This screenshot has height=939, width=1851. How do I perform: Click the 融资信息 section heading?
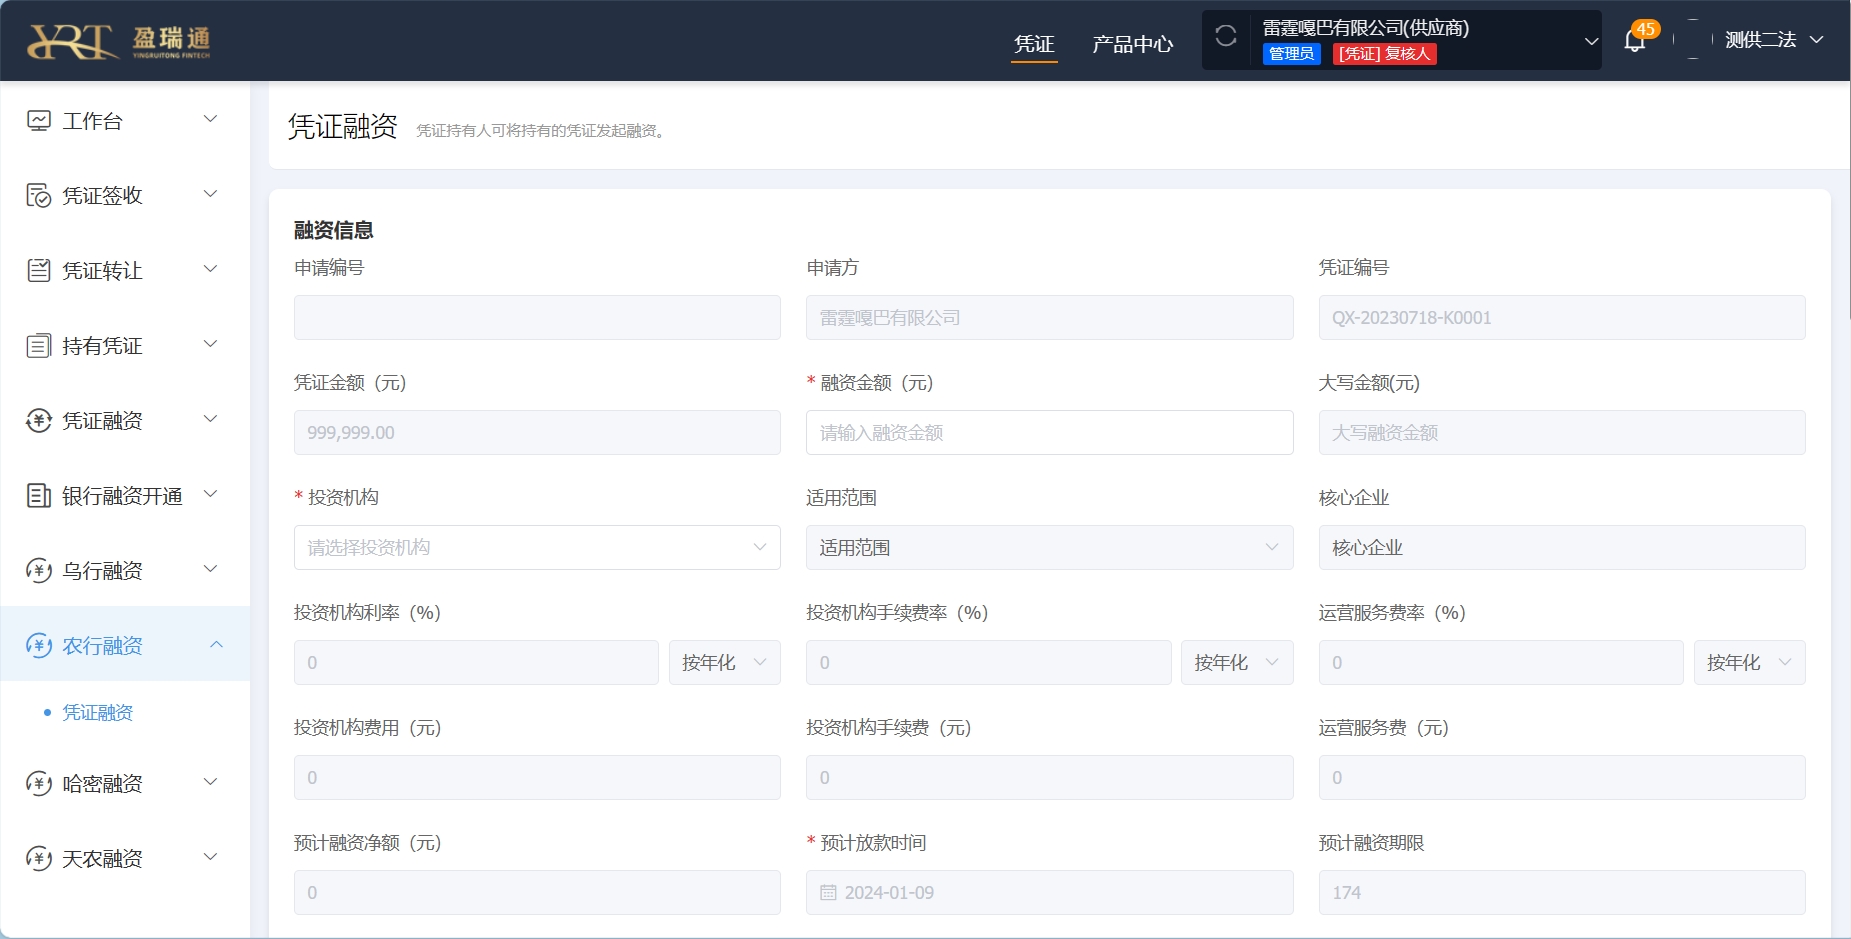pyautogui.click(x=333, y=230)
